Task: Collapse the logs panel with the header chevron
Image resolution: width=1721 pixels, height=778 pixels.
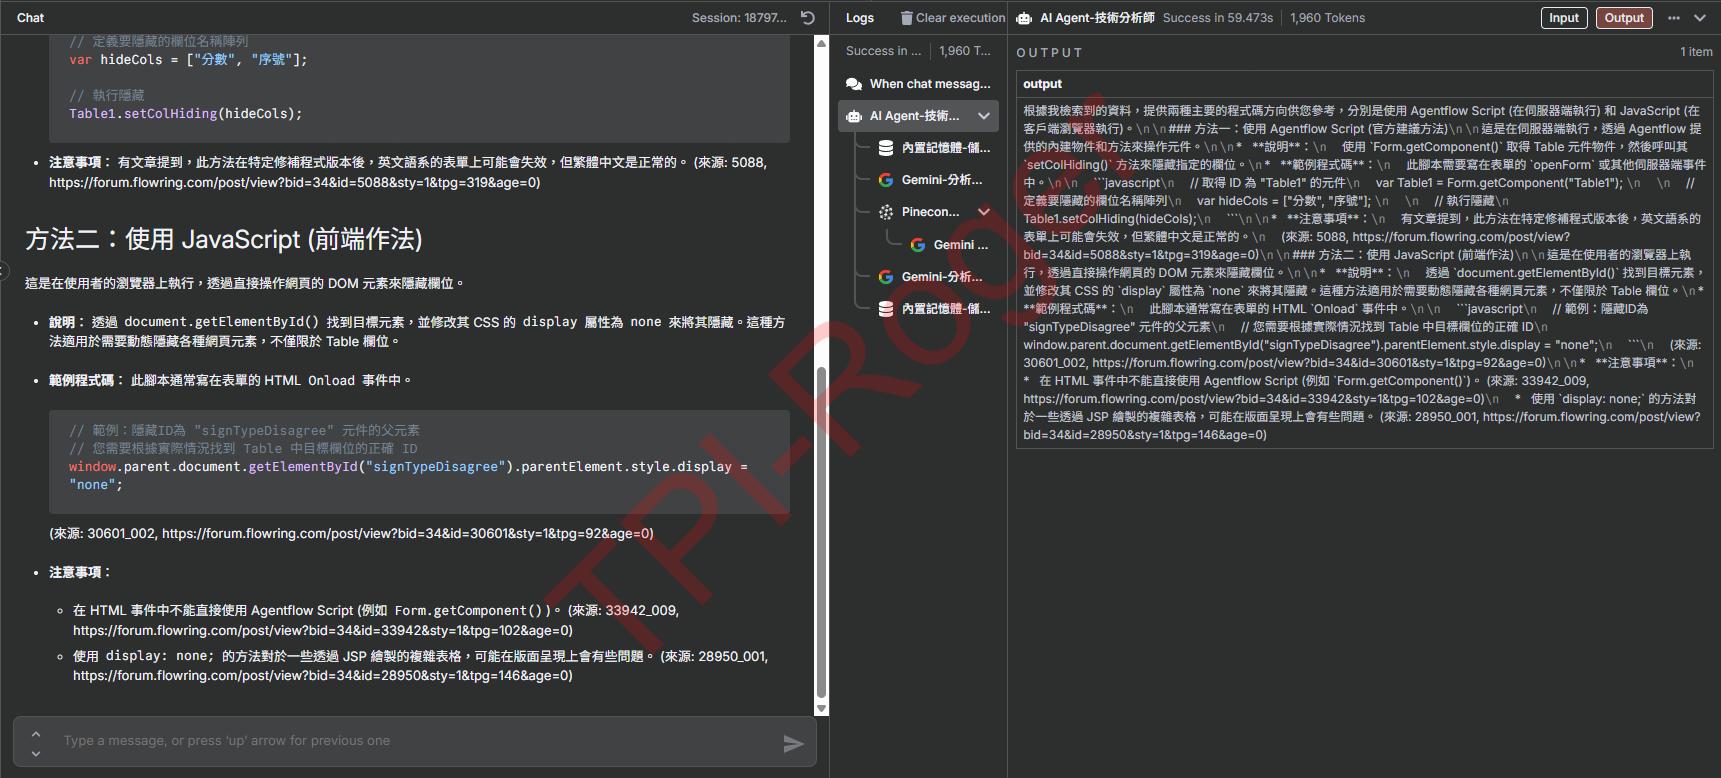Action: click(1700, 18)
